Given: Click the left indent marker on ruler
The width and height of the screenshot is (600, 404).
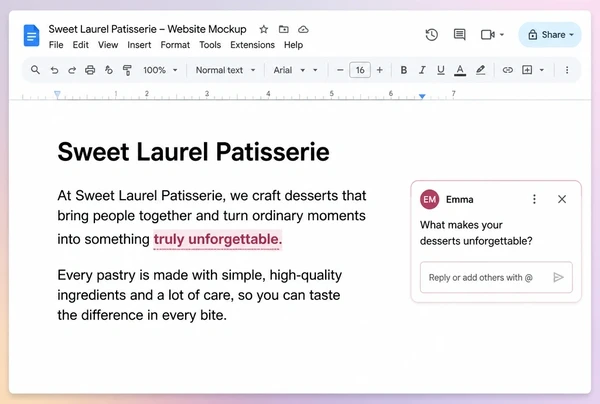Looking at the screenshot, I should [57, 94].
